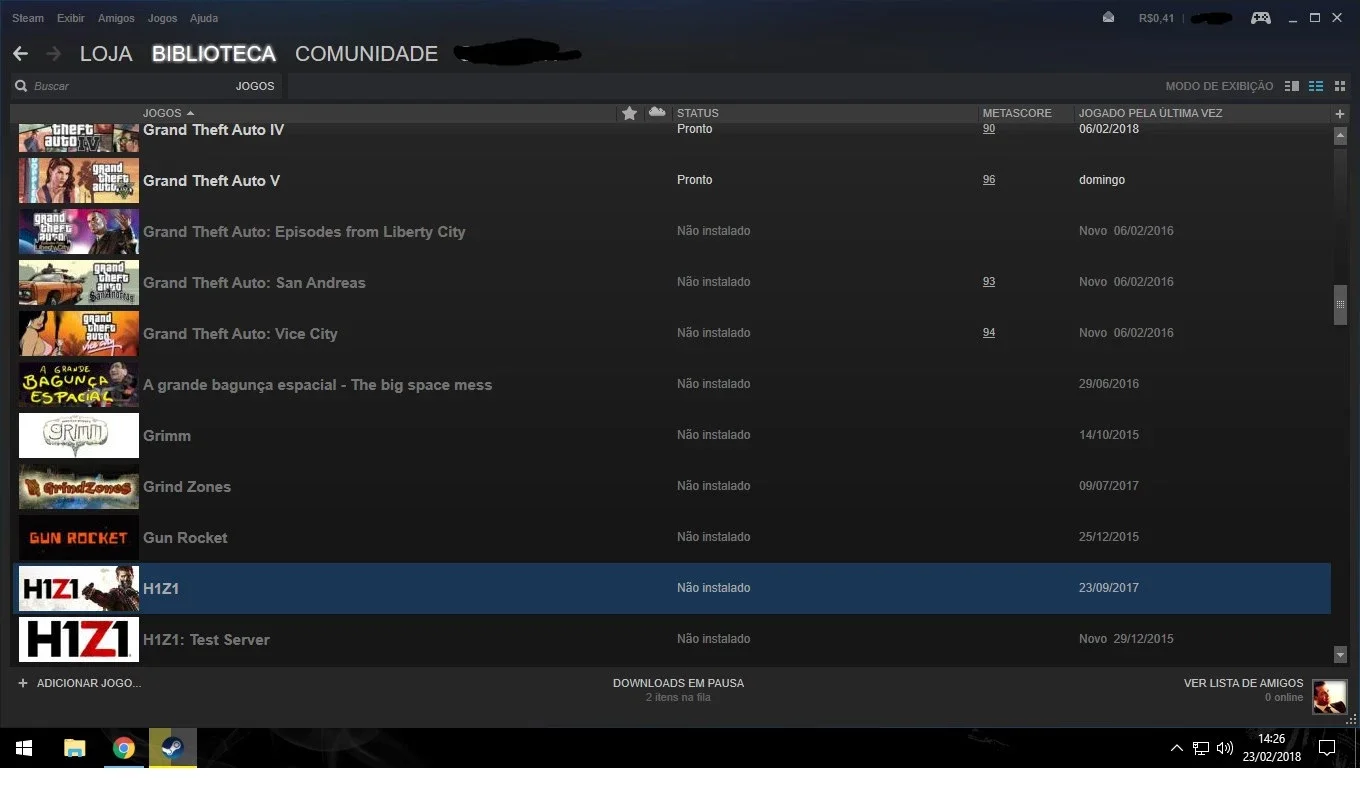
Task: Select A grande bagunça espacial row
Action: [672, 385]
